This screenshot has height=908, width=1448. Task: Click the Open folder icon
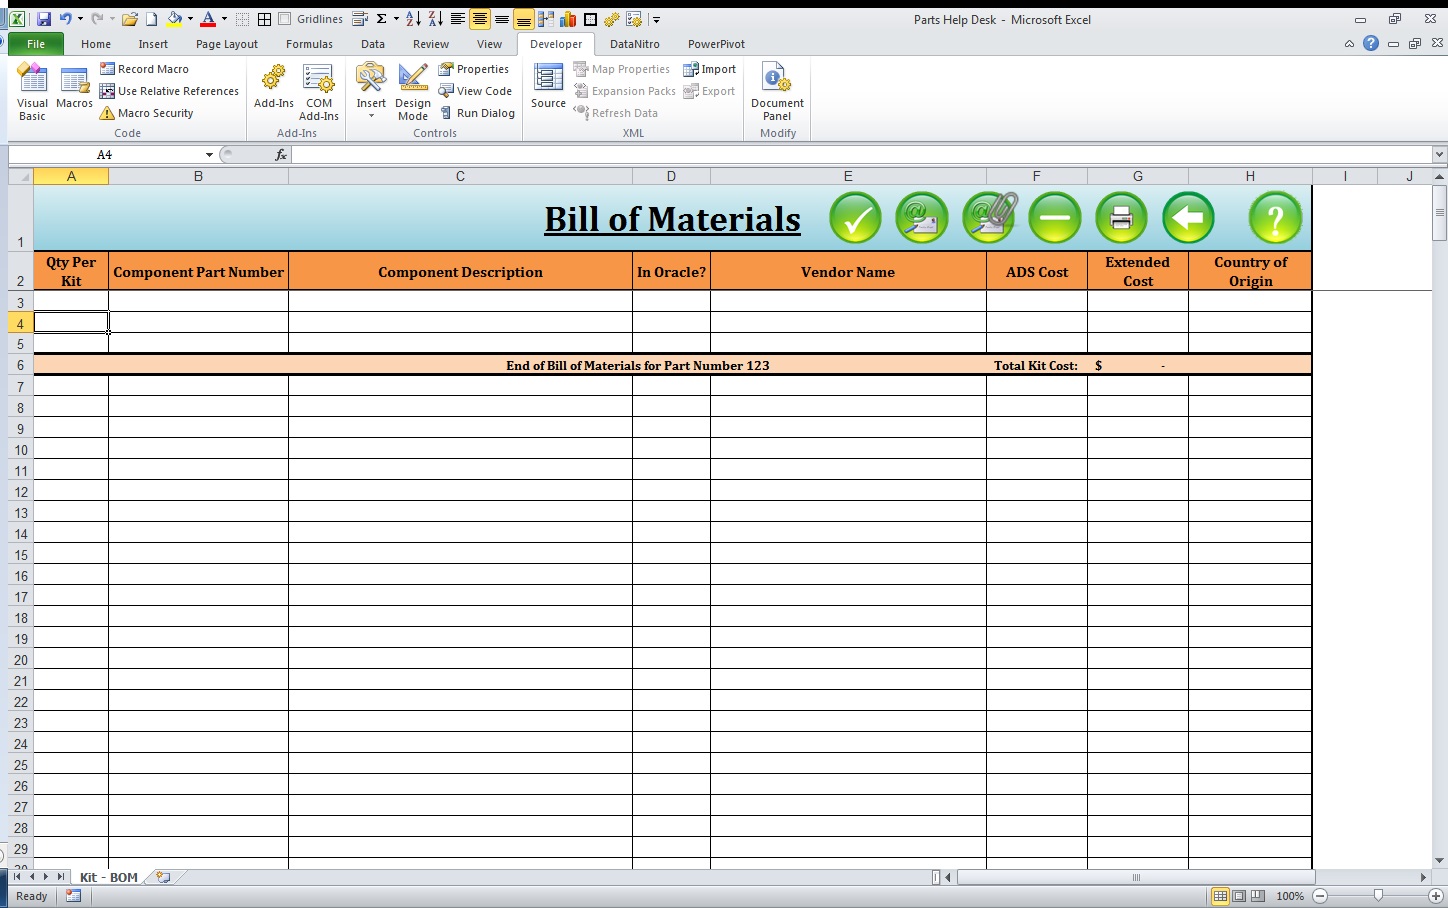pos(130,19)
